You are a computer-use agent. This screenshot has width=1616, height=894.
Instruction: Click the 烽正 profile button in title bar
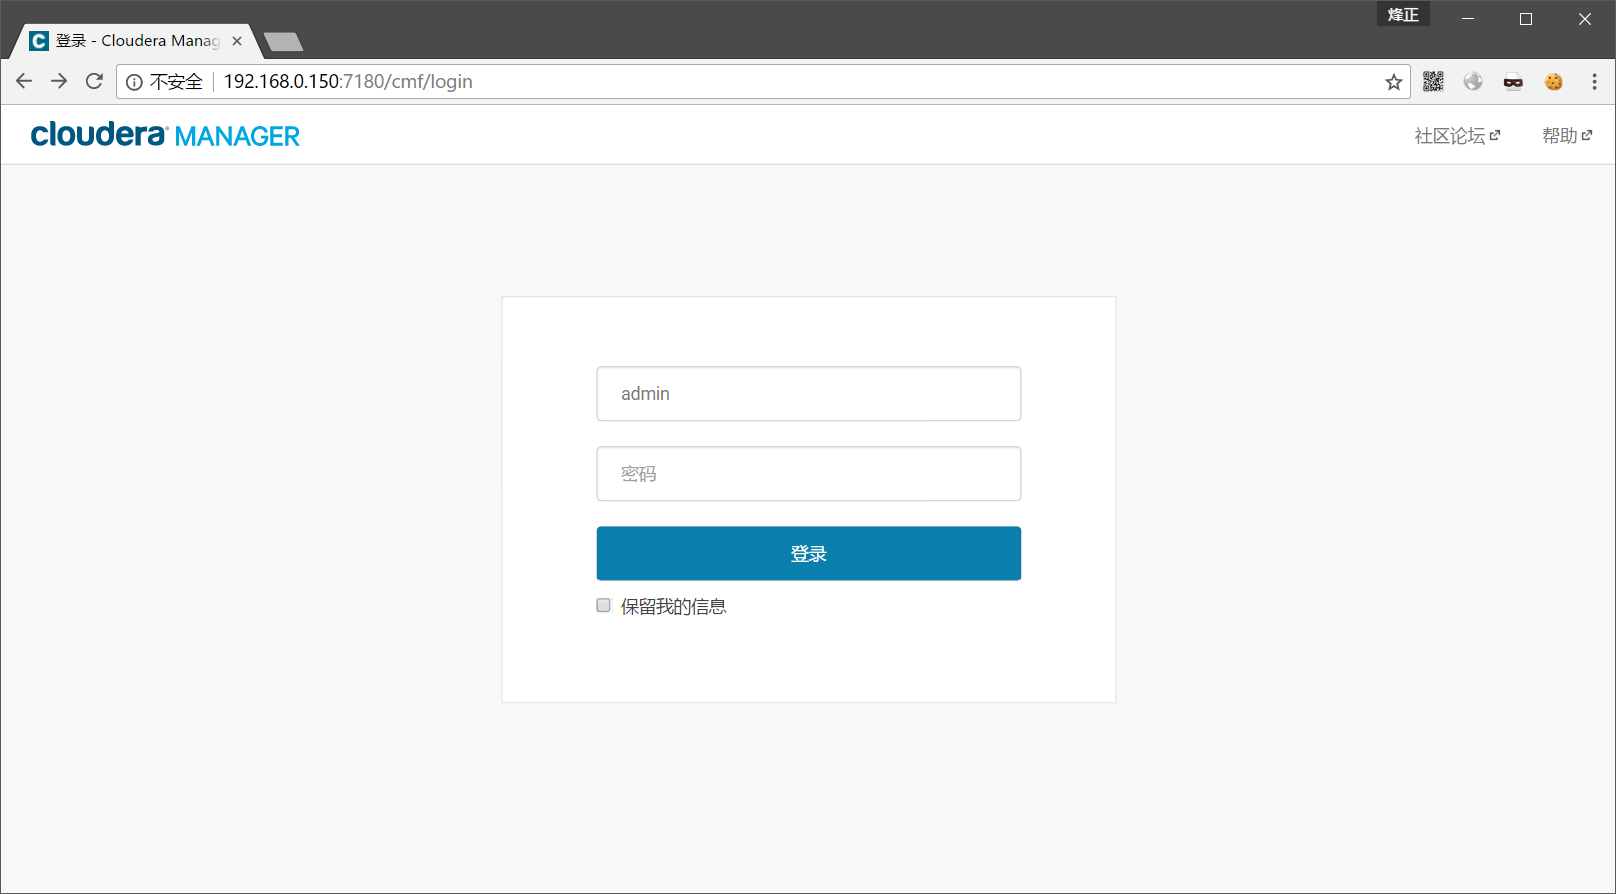pyautogui.click(x=1403, y=14)
